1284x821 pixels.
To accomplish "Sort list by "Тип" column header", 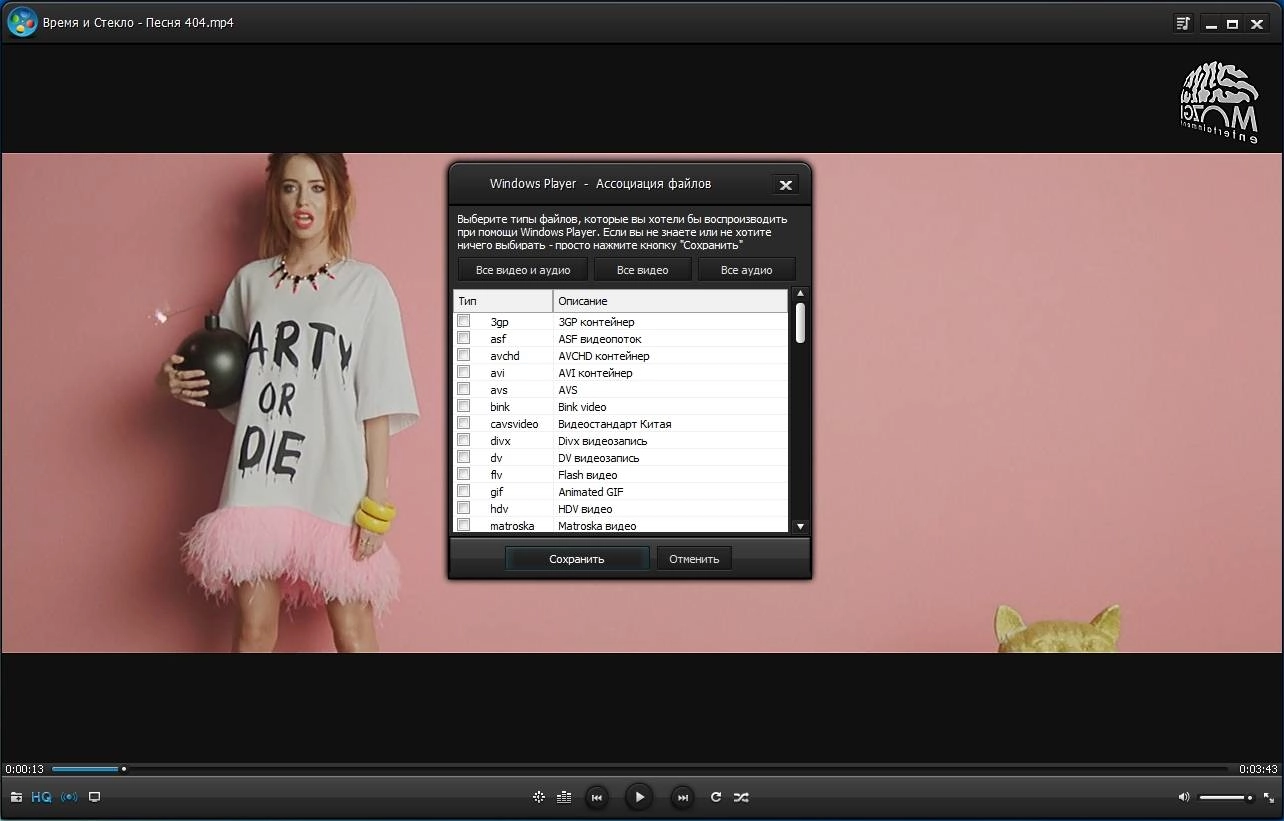I will [x=503, y=301].
